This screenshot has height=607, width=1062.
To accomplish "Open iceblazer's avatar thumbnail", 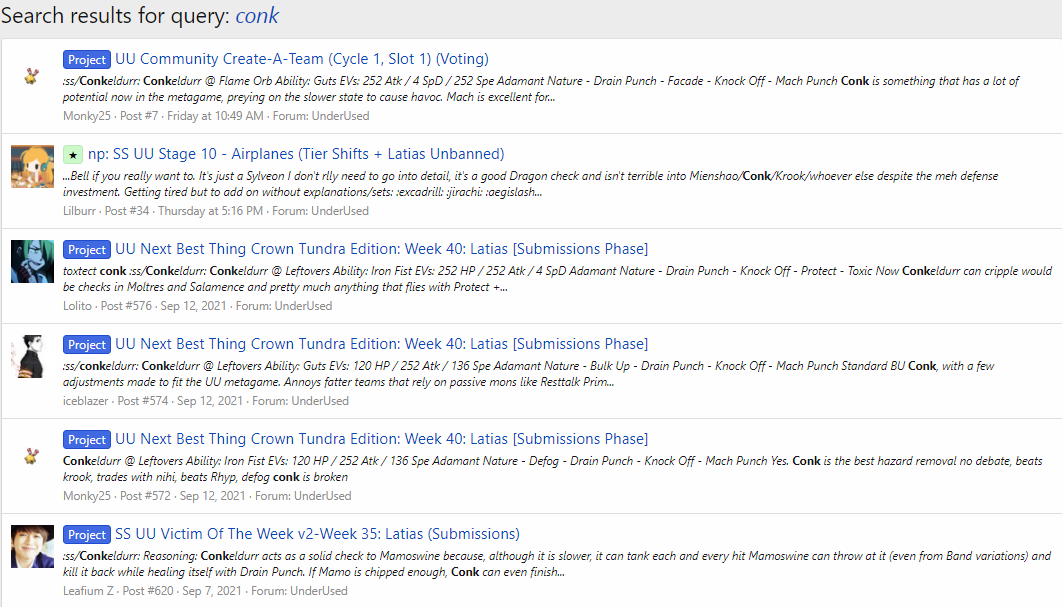I will (33, 356).
